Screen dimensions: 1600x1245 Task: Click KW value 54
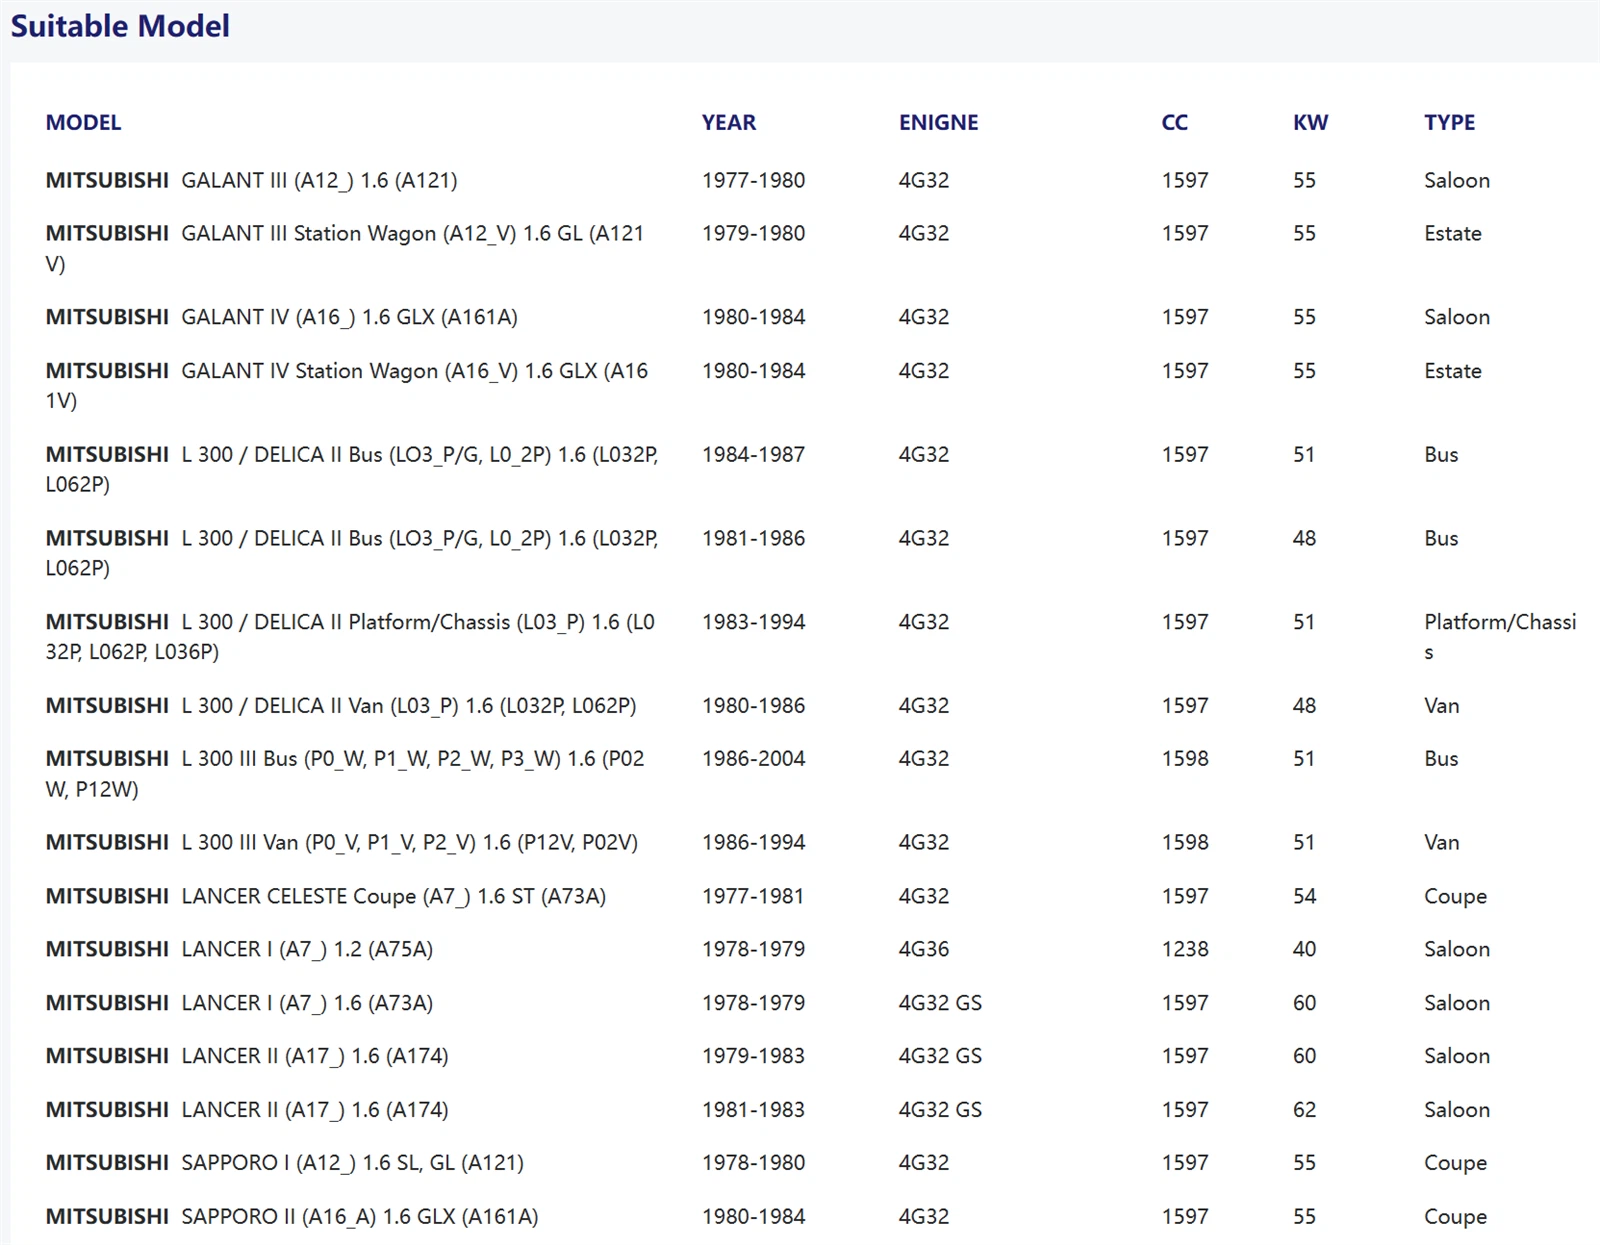1304,896
